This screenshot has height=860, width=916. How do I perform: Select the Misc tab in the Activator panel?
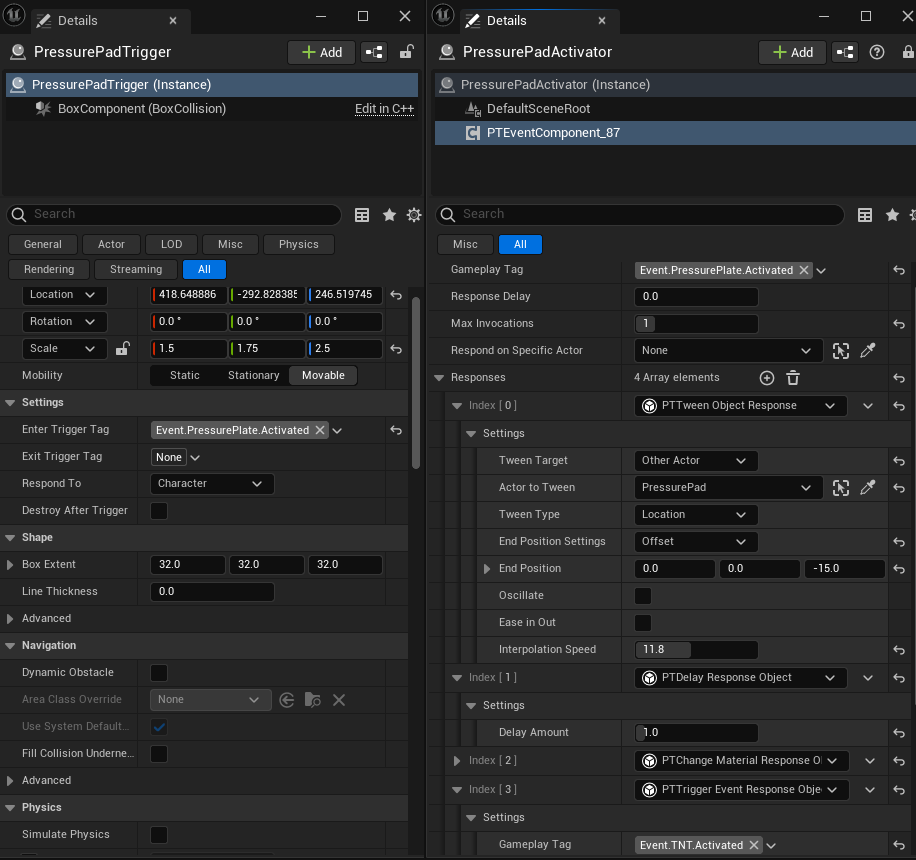tap(464, 243)
